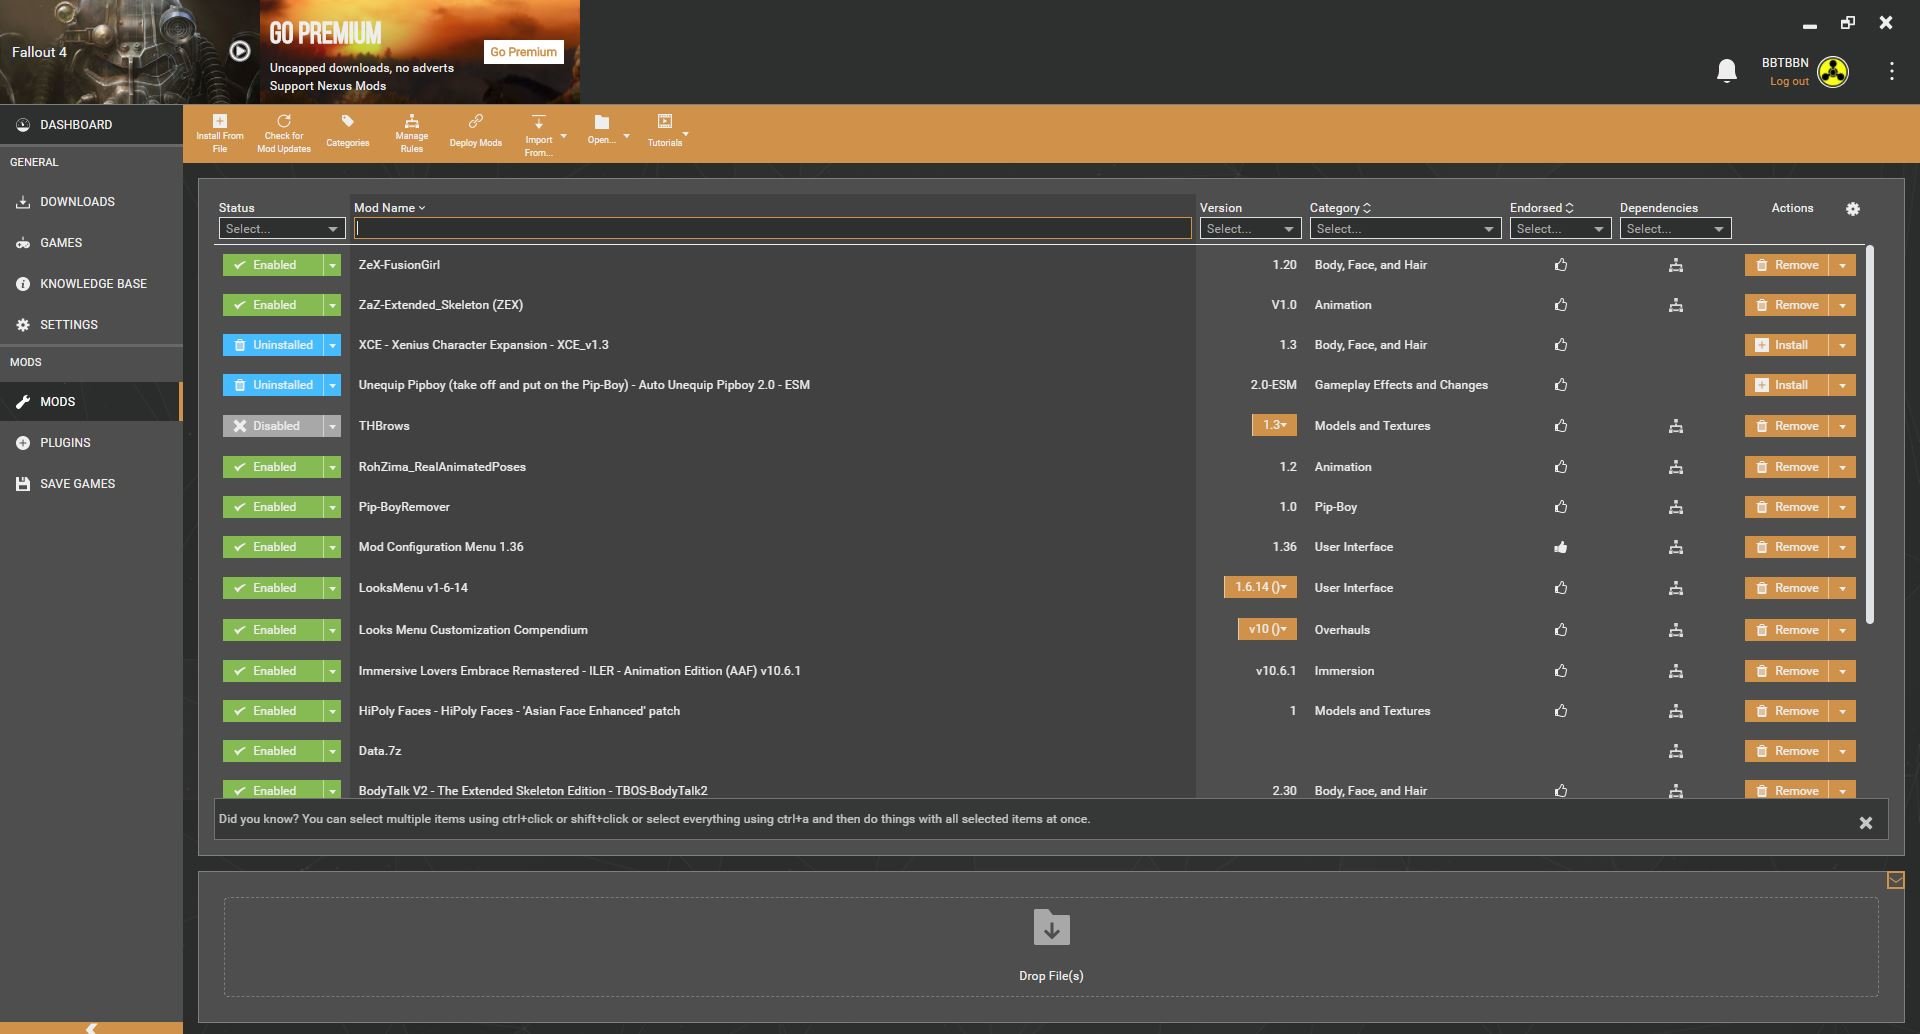Toggle Uninstalled status of Unequip Pipboy

[x=273, y=385]
